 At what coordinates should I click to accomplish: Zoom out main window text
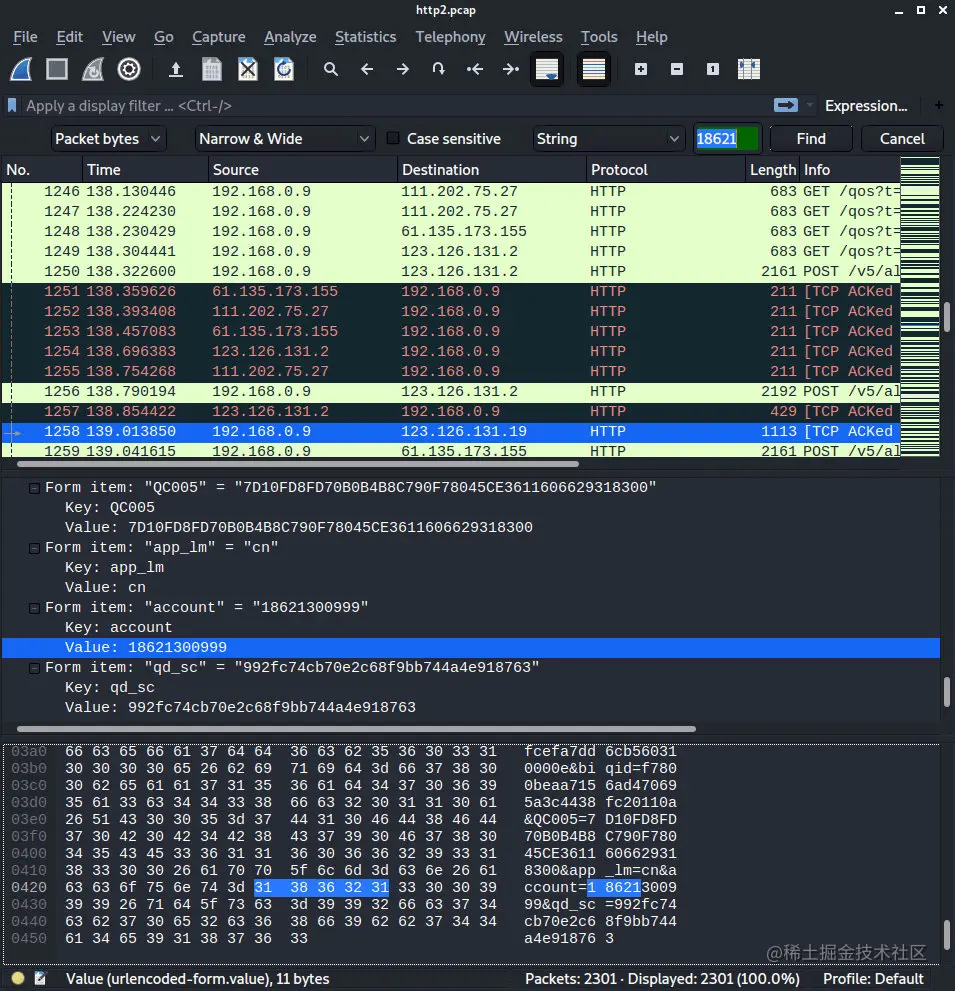(677, 69)
